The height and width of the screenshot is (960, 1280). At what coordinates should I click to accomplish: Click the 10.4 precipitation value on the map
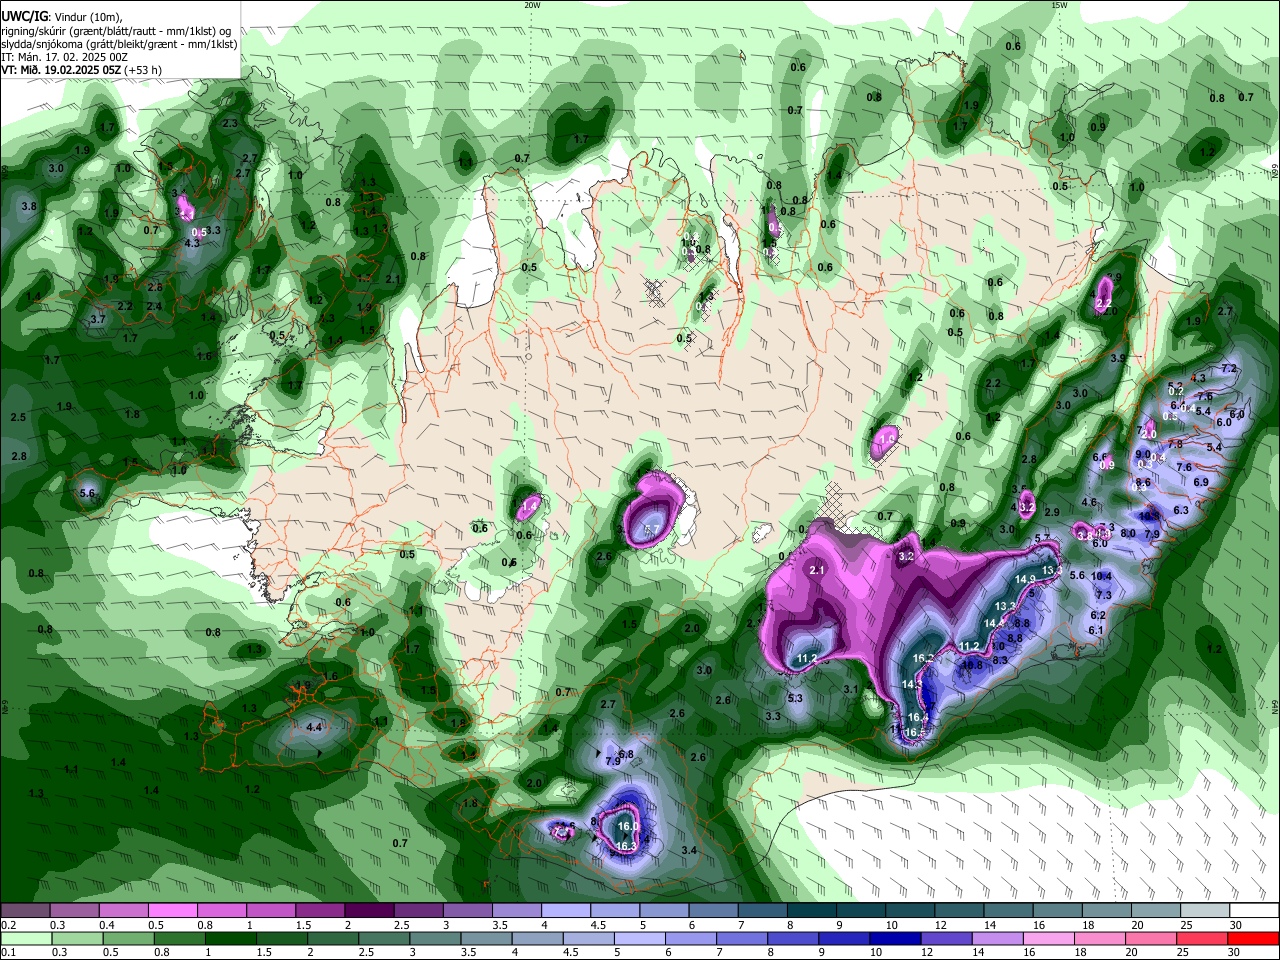(x=1101, y=576)
